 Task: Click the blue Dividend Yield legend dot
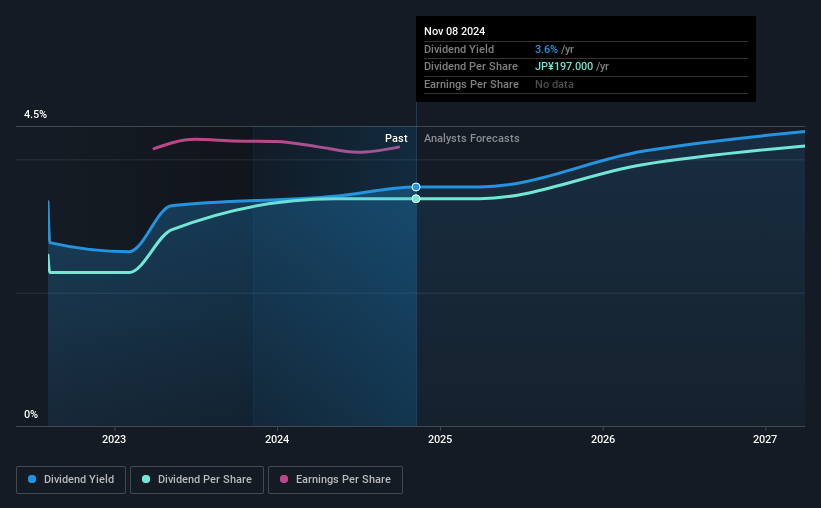[32, 479]
